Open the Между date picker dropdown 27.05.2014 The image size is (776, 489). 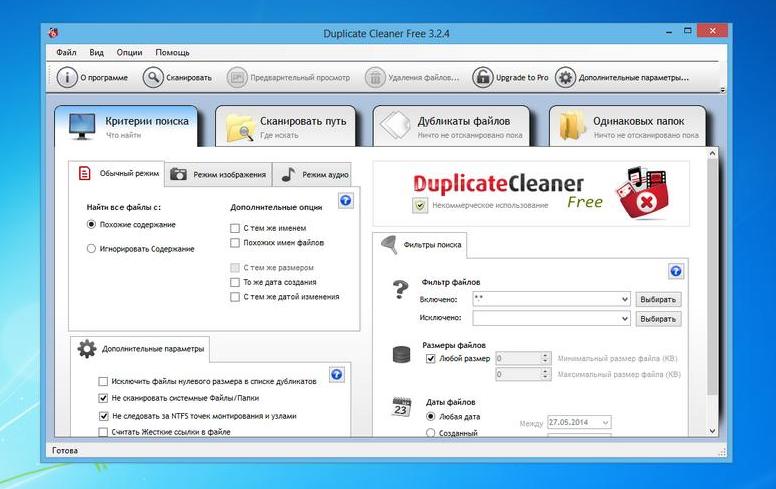605,422
